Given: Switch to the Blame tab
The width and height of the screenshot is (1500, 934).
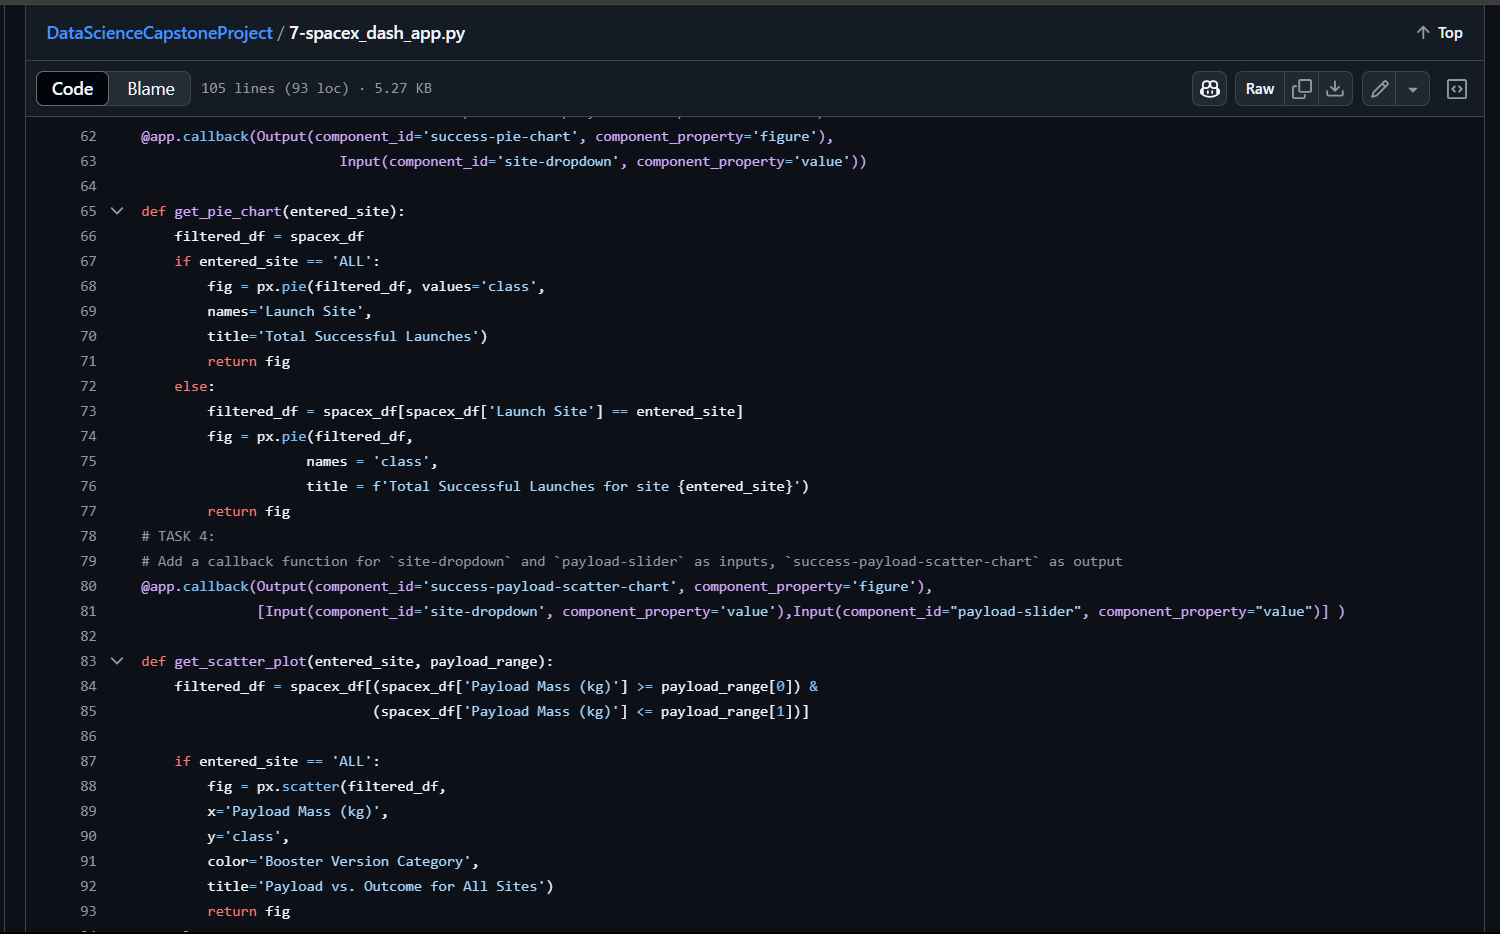Looking at the screenshot, I should (151, 89).
